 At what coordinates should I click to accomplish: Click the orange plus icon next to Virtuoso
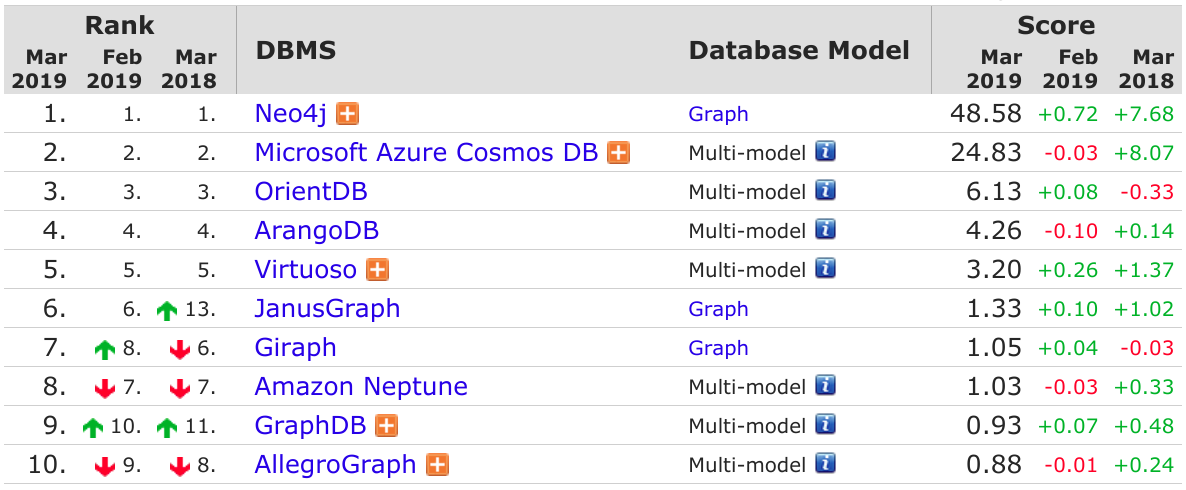click(x=377, y=270)
